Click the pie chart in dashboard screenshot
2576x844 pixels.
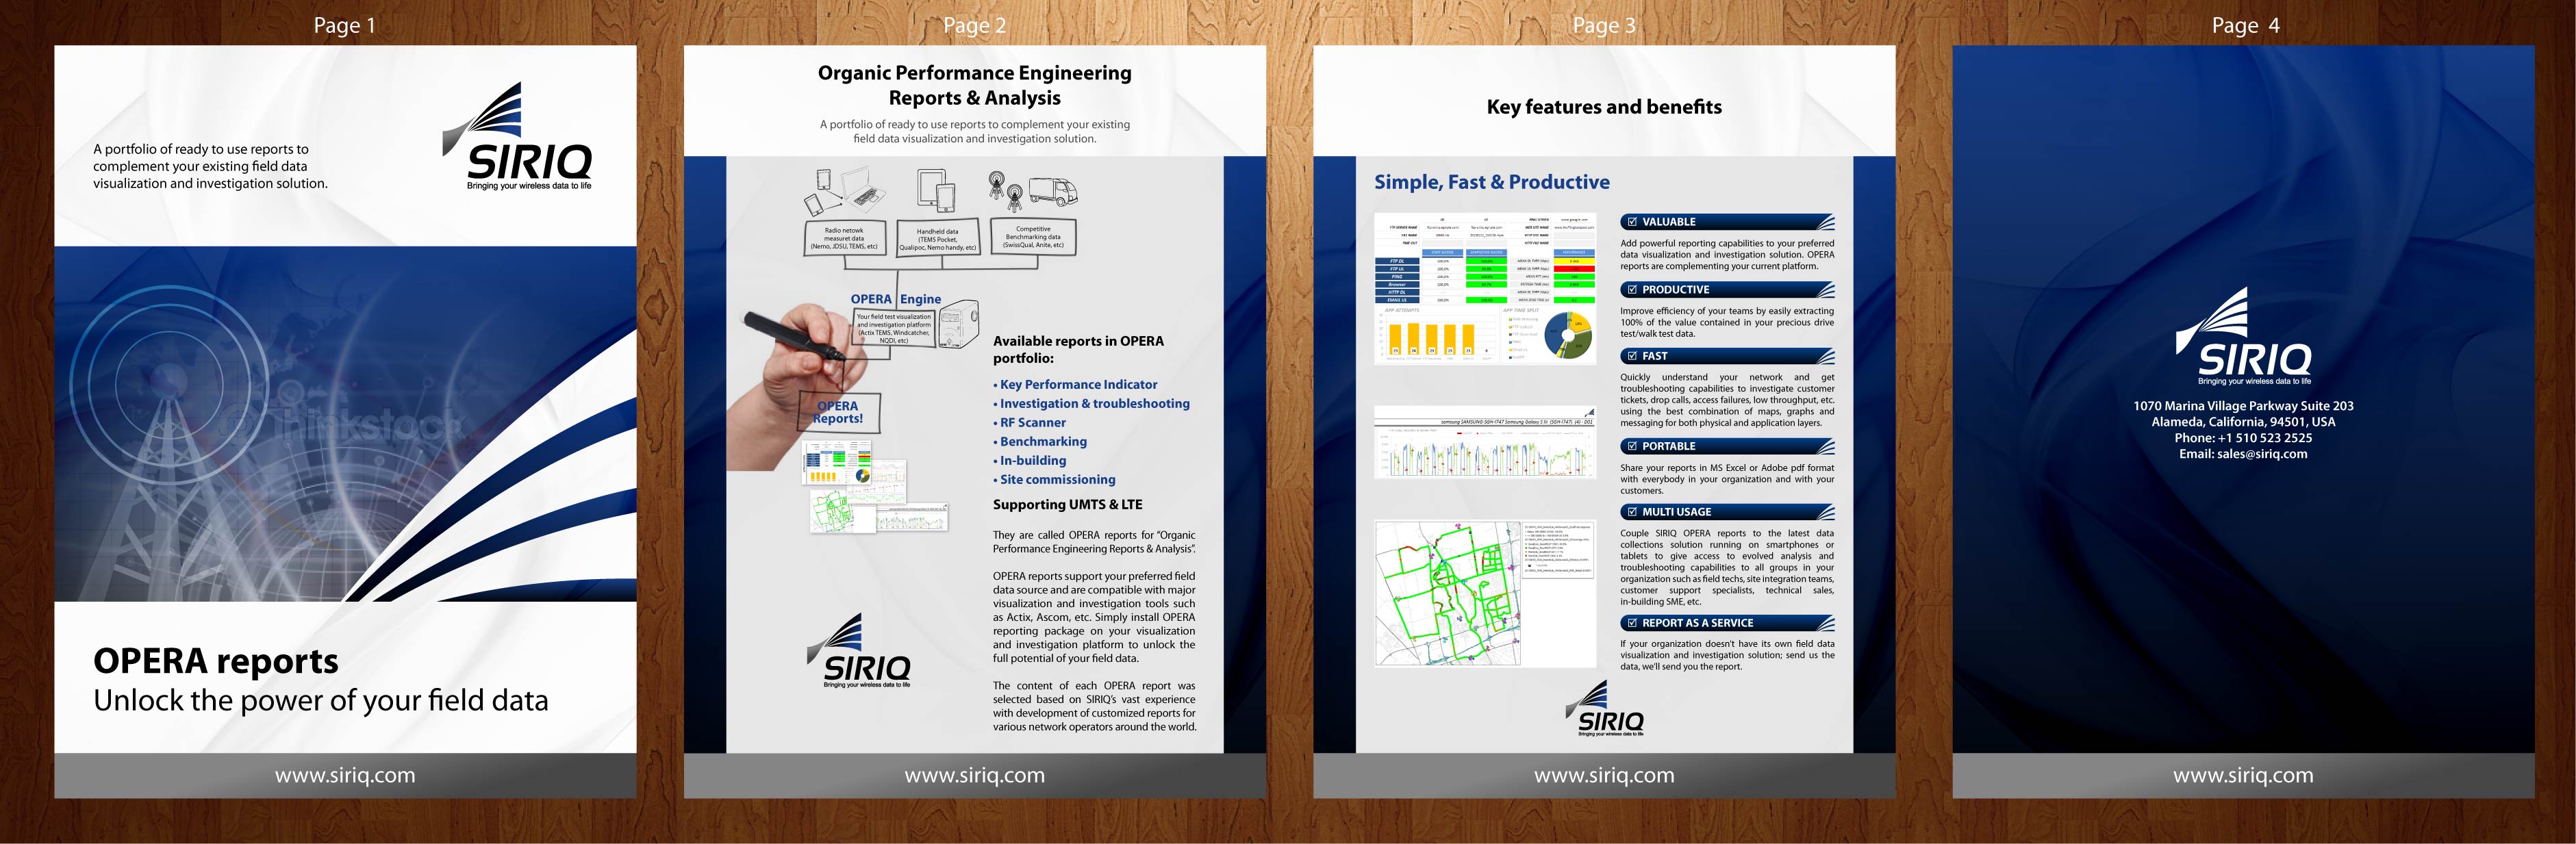tap(1567, 336)
